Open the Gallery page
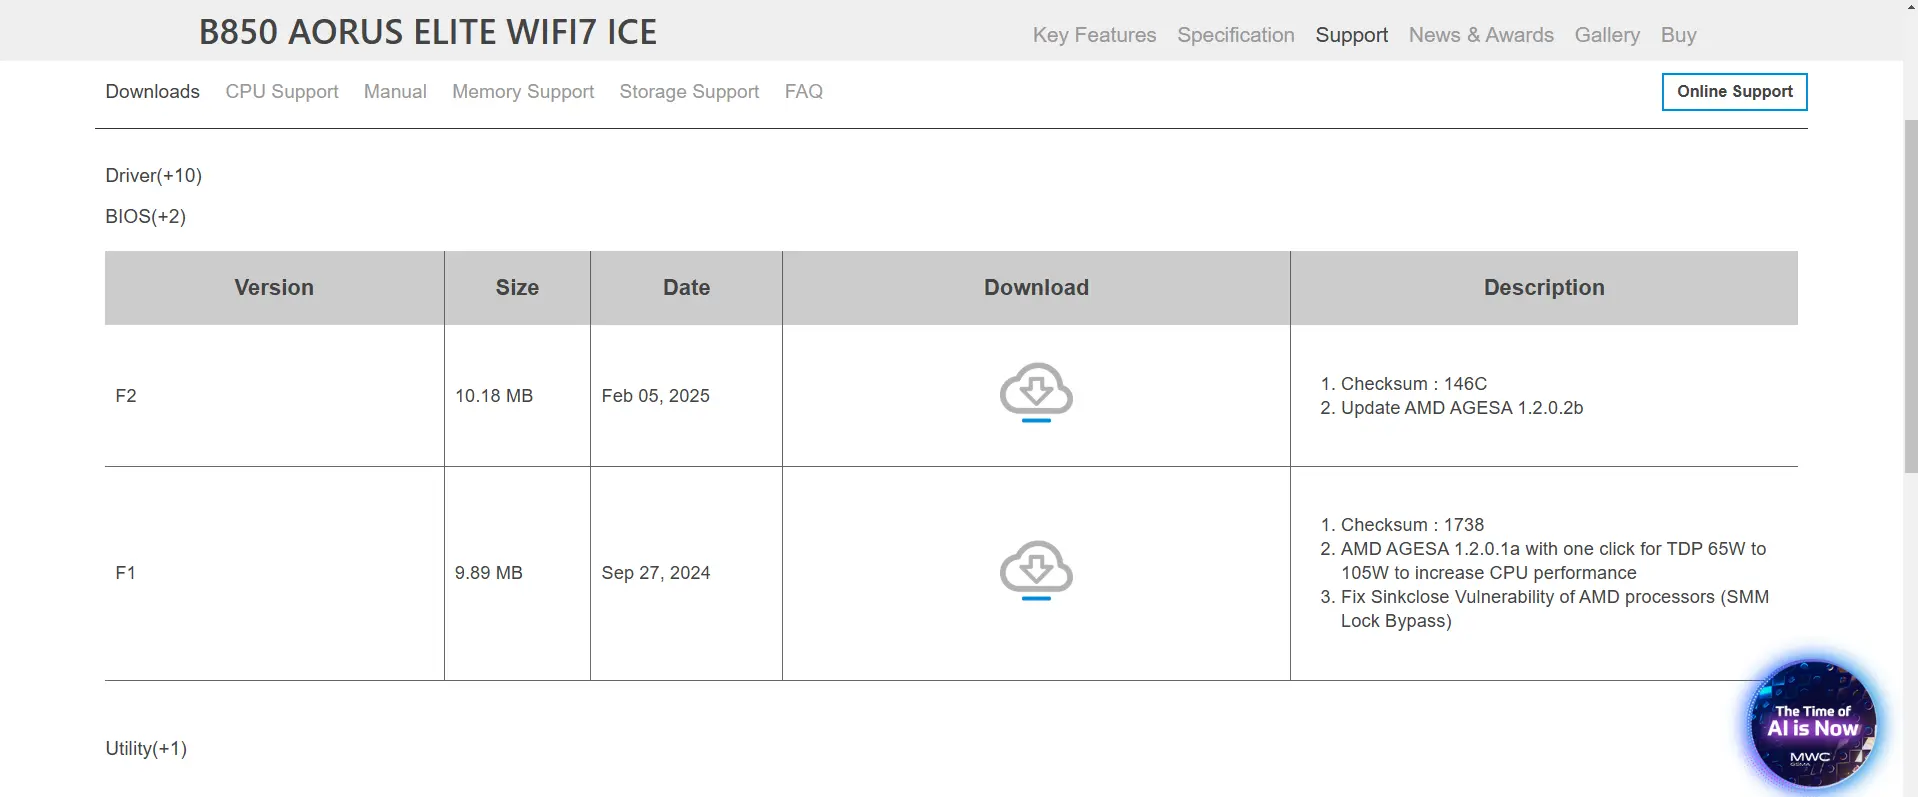 coord(1607,35)
